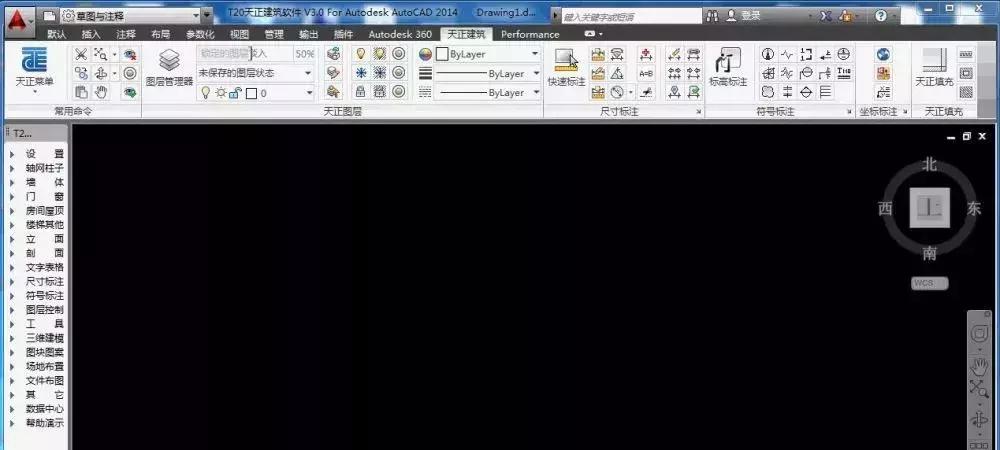Open the ByLayer color dropdown
The width and height of the screenshot is (1000, 450).
pyautogui.click(x=534, y=54)
